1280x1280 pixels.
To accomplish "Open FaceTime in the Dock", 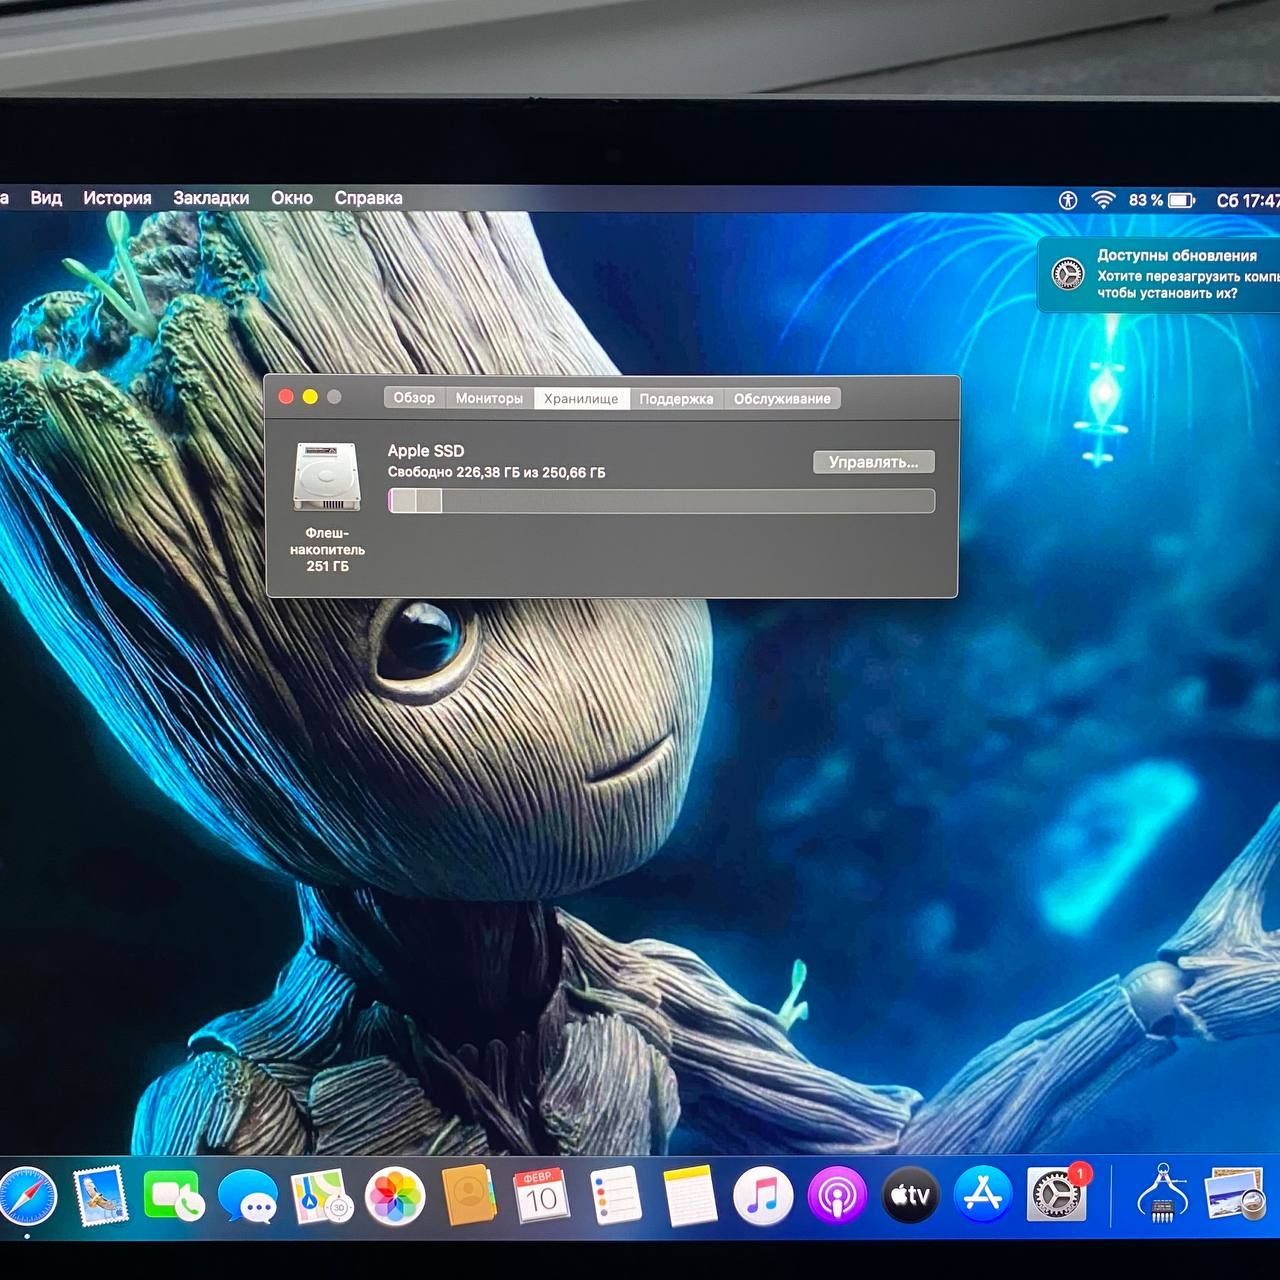I will (x=174, y=1196).
